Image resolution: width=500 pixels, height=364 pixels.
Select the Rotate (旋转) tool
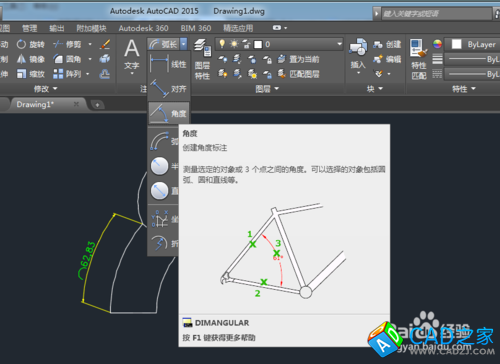pos(31,44)
